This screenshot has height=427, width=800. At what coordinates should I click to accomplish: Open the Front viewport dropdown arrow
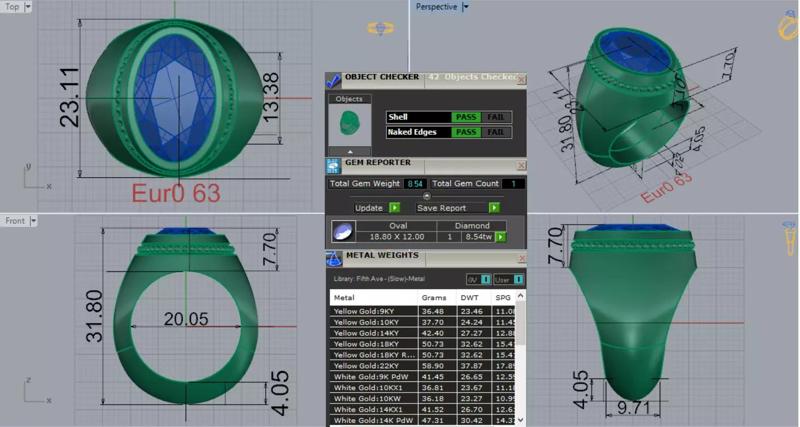coord(33,221)
